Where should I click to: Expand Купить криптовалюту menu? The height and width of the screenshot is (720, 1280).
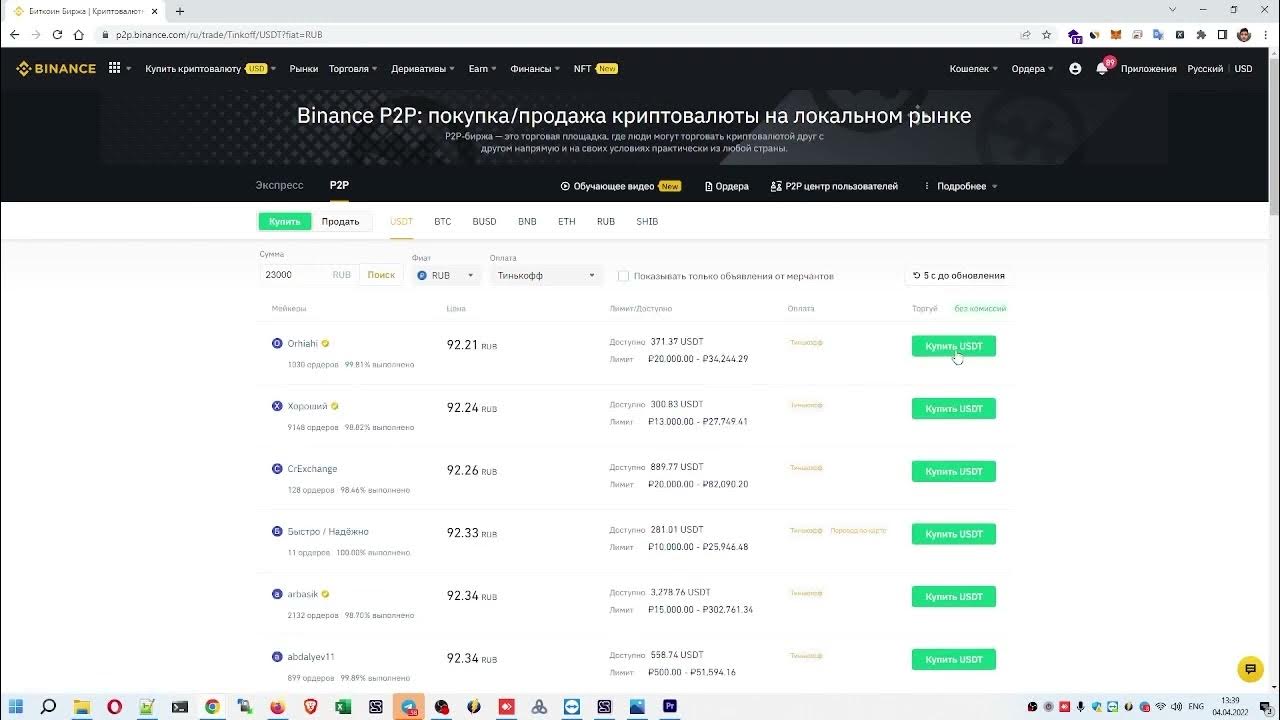[x=211, y=69]
